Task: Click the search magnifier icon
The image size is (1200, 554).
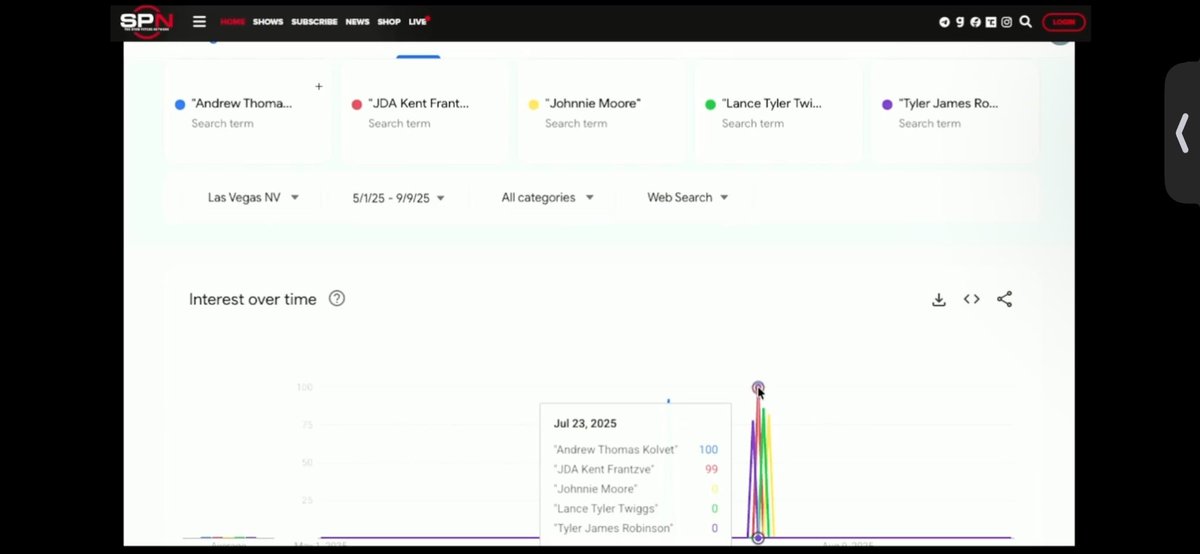Action: (1025, 21)
